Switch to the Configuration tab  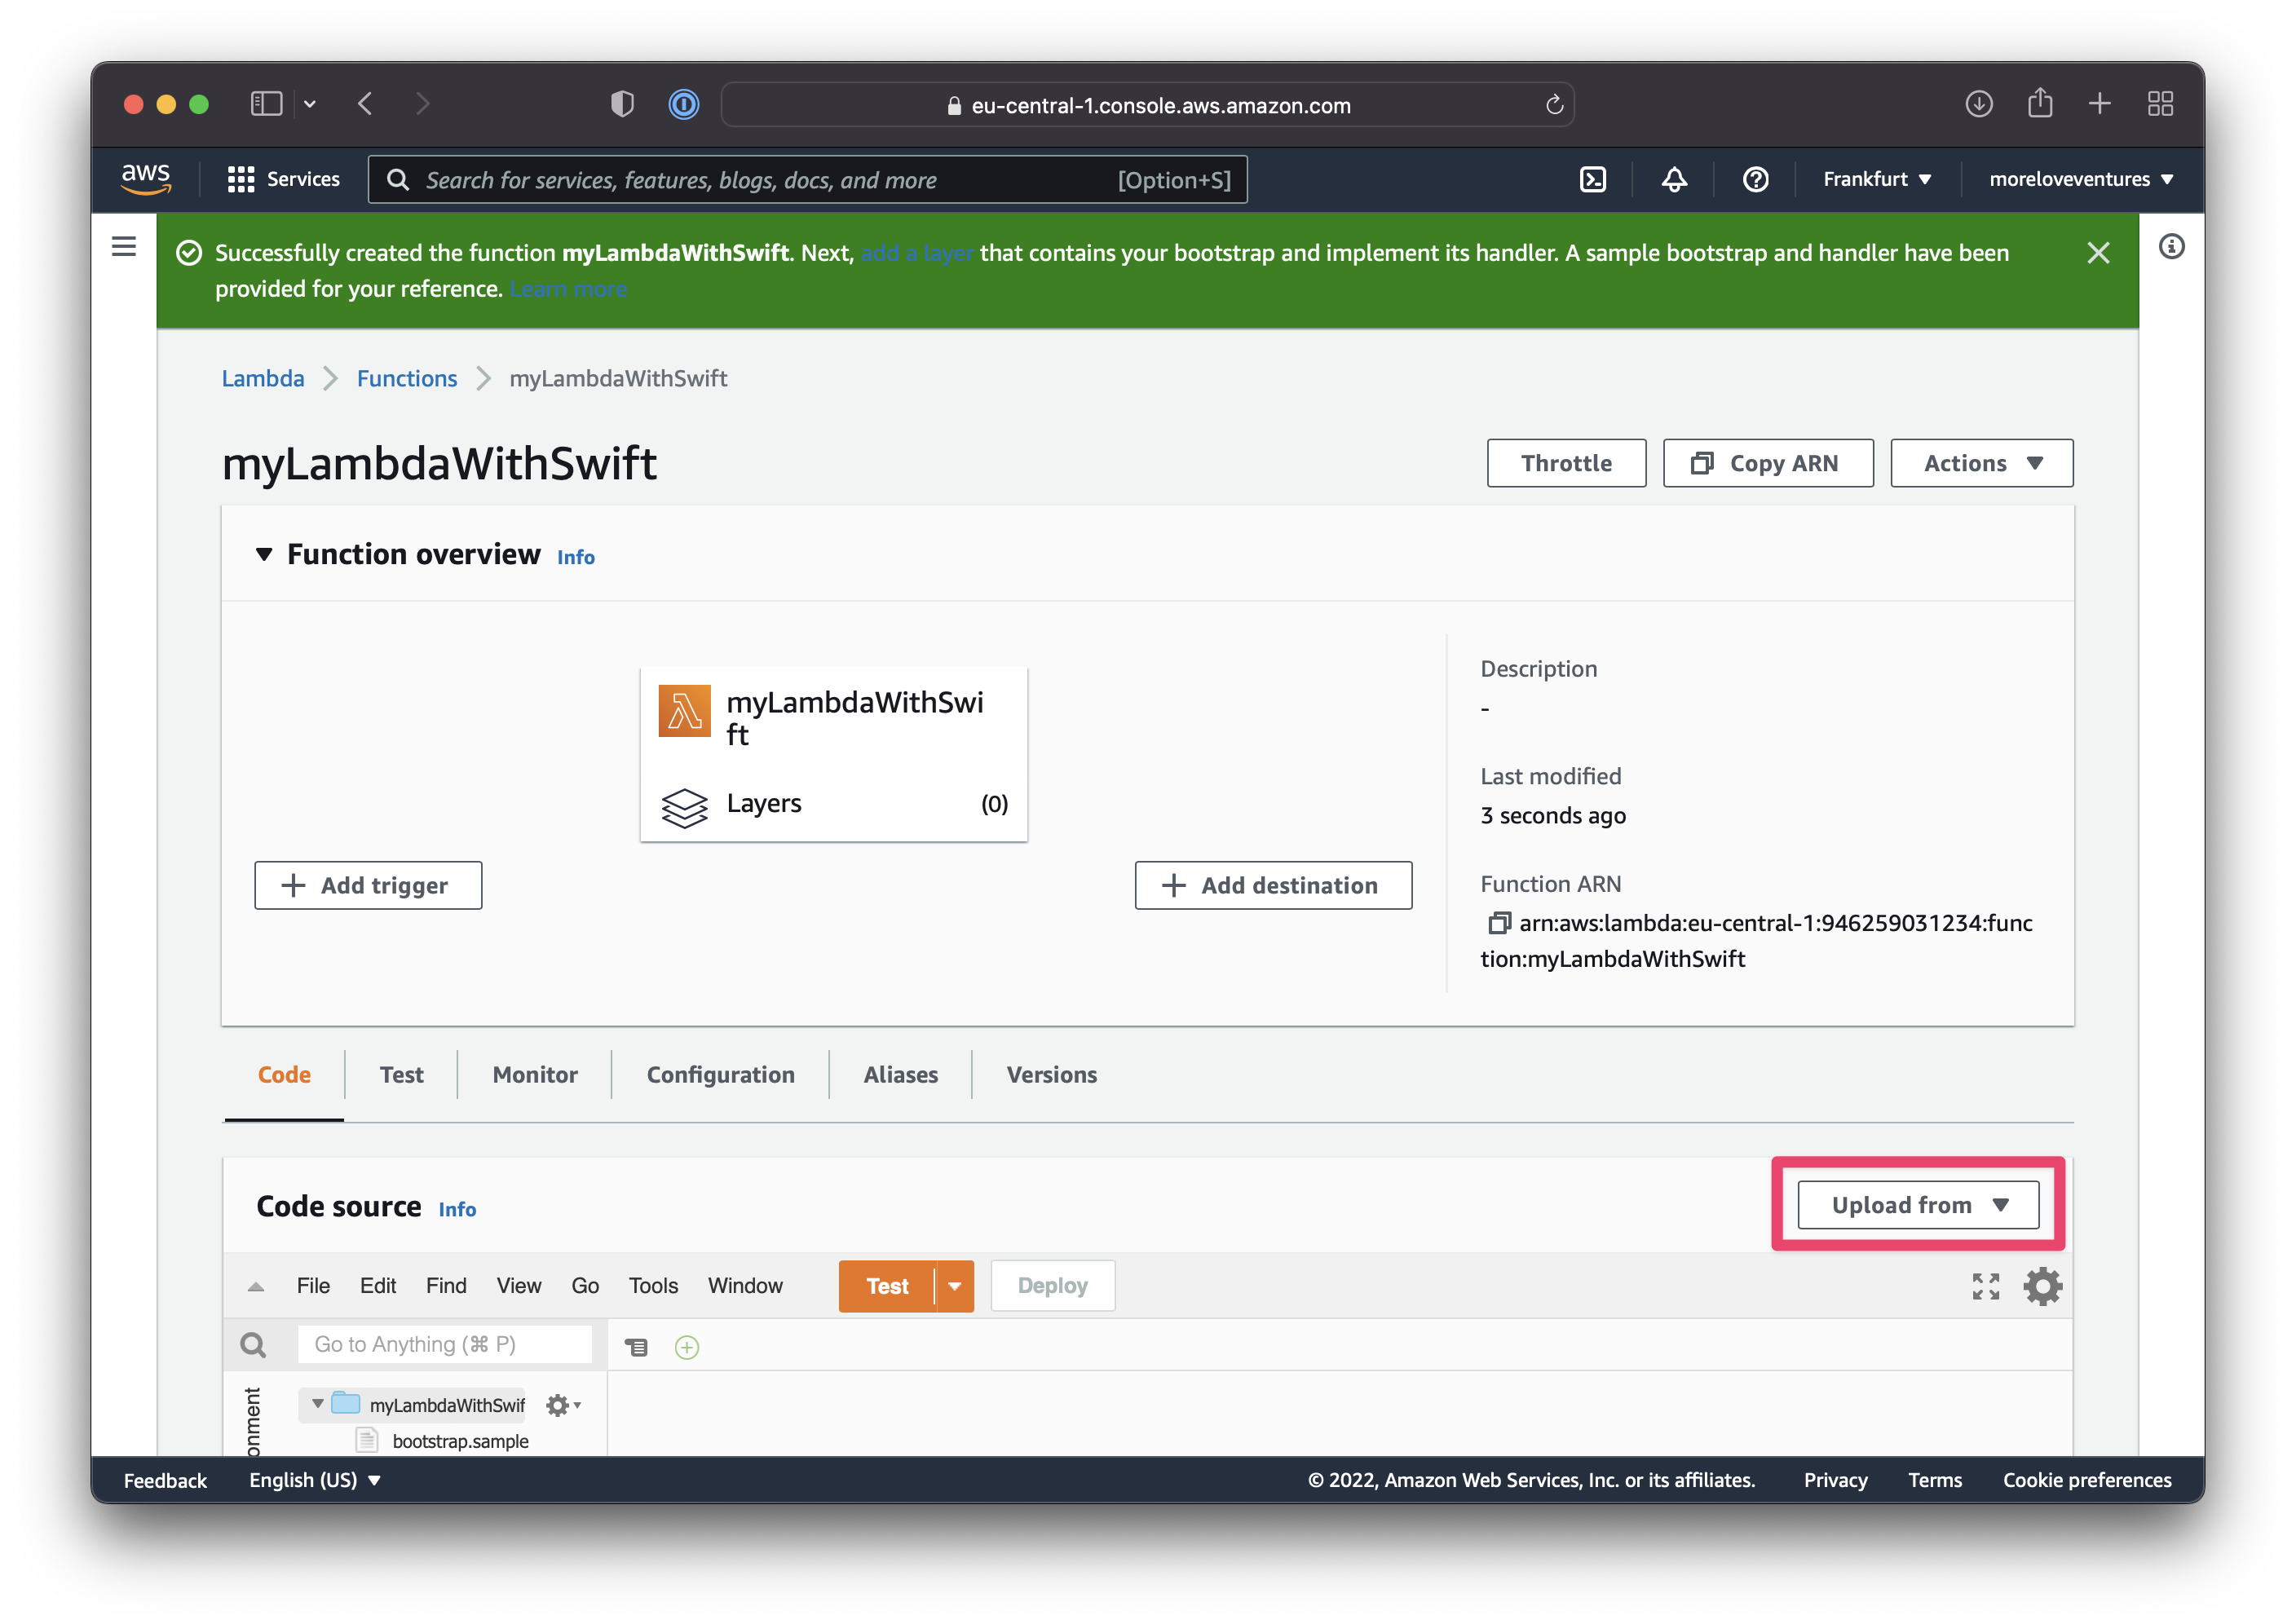[720, 1074]
